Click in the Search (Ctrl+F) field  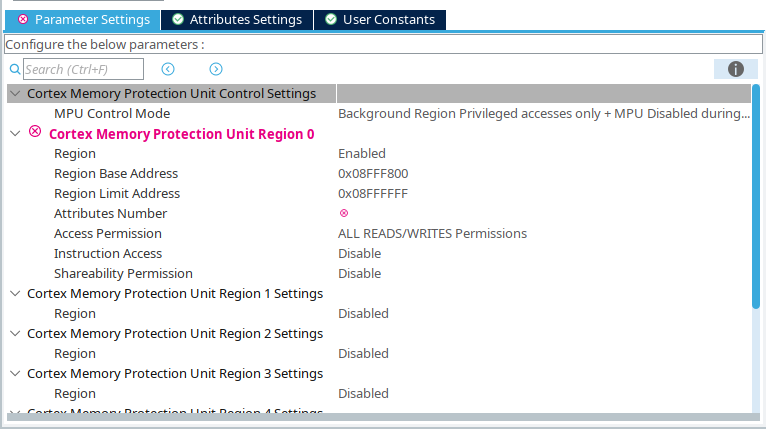[84, 69]
